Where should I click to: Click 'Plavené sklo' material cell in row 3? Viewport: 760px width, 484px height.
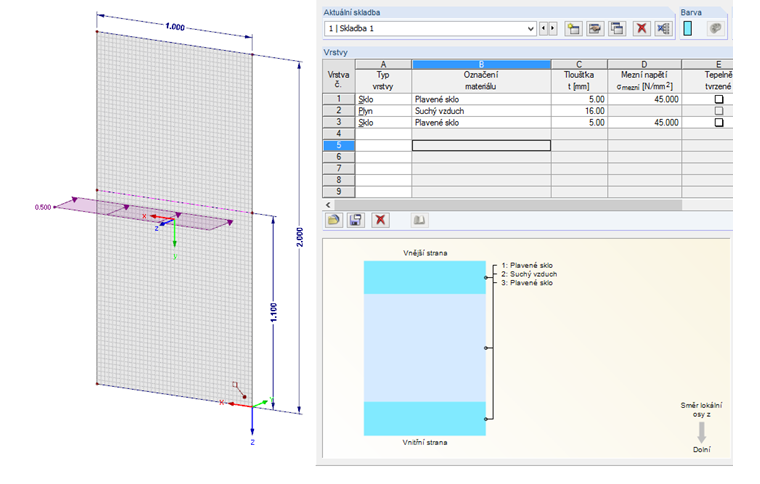pos(481,123)
